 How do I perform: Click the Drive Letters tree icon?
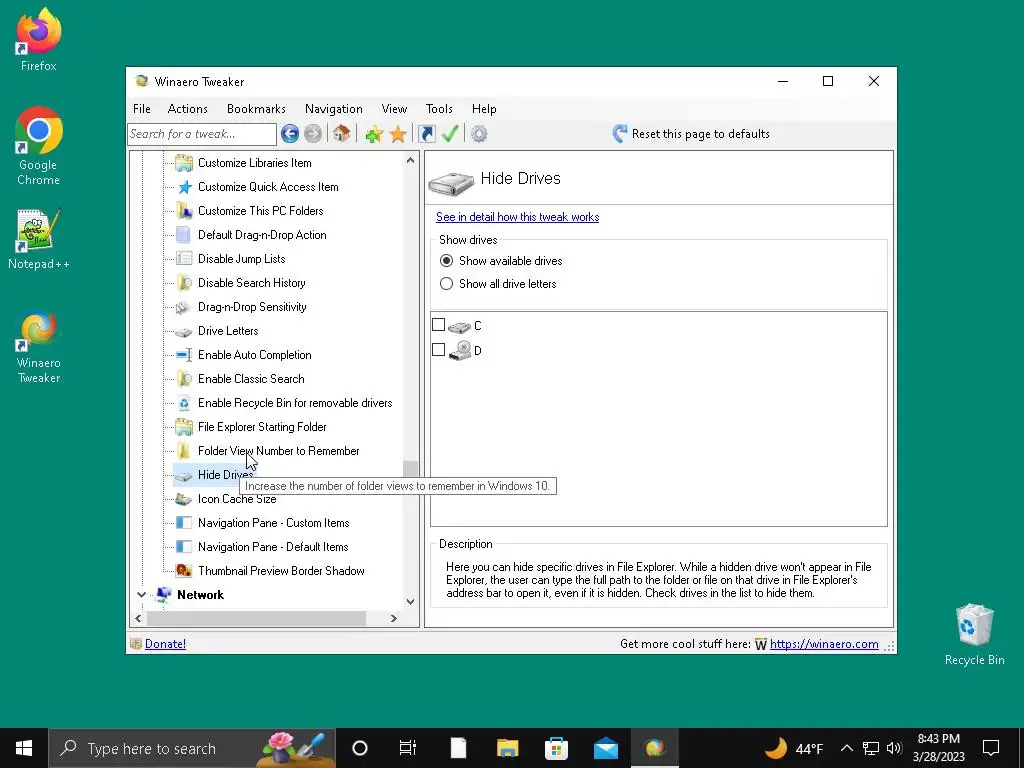click(184, 332)
